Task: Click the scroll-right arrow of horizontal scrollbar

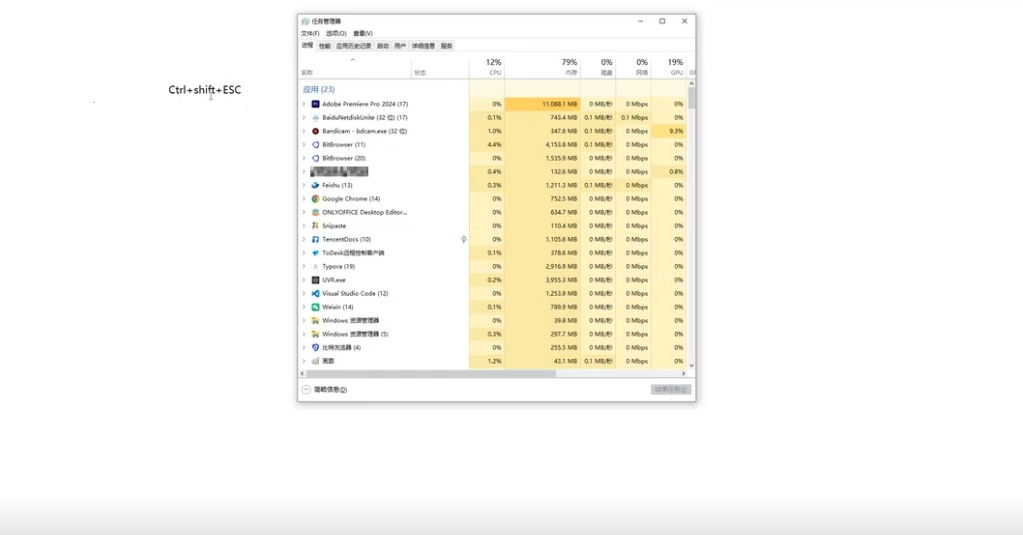Action: click(684, 374)
